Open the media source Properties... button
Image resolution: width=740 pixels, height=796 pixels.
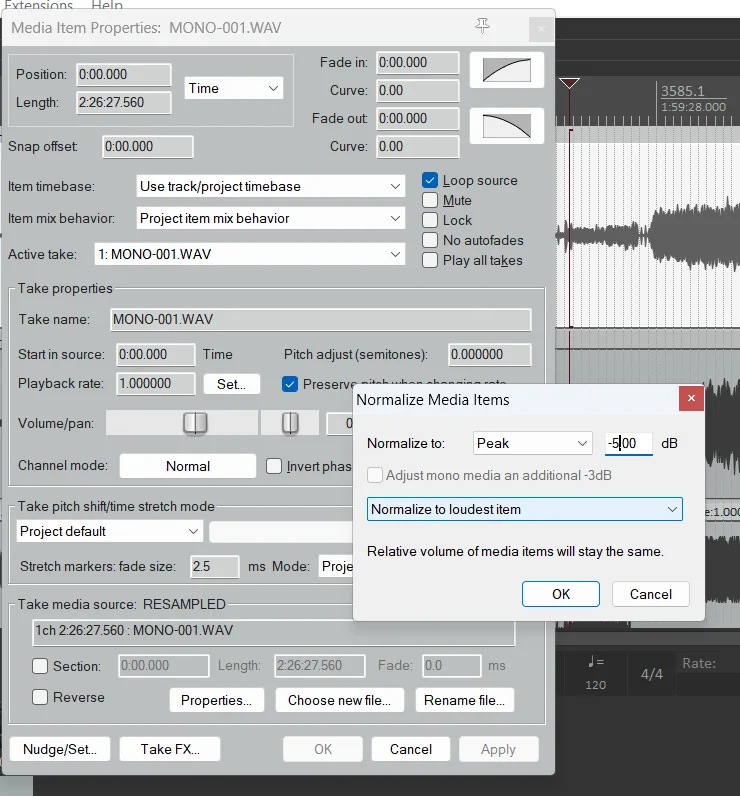tap(217, 700)
